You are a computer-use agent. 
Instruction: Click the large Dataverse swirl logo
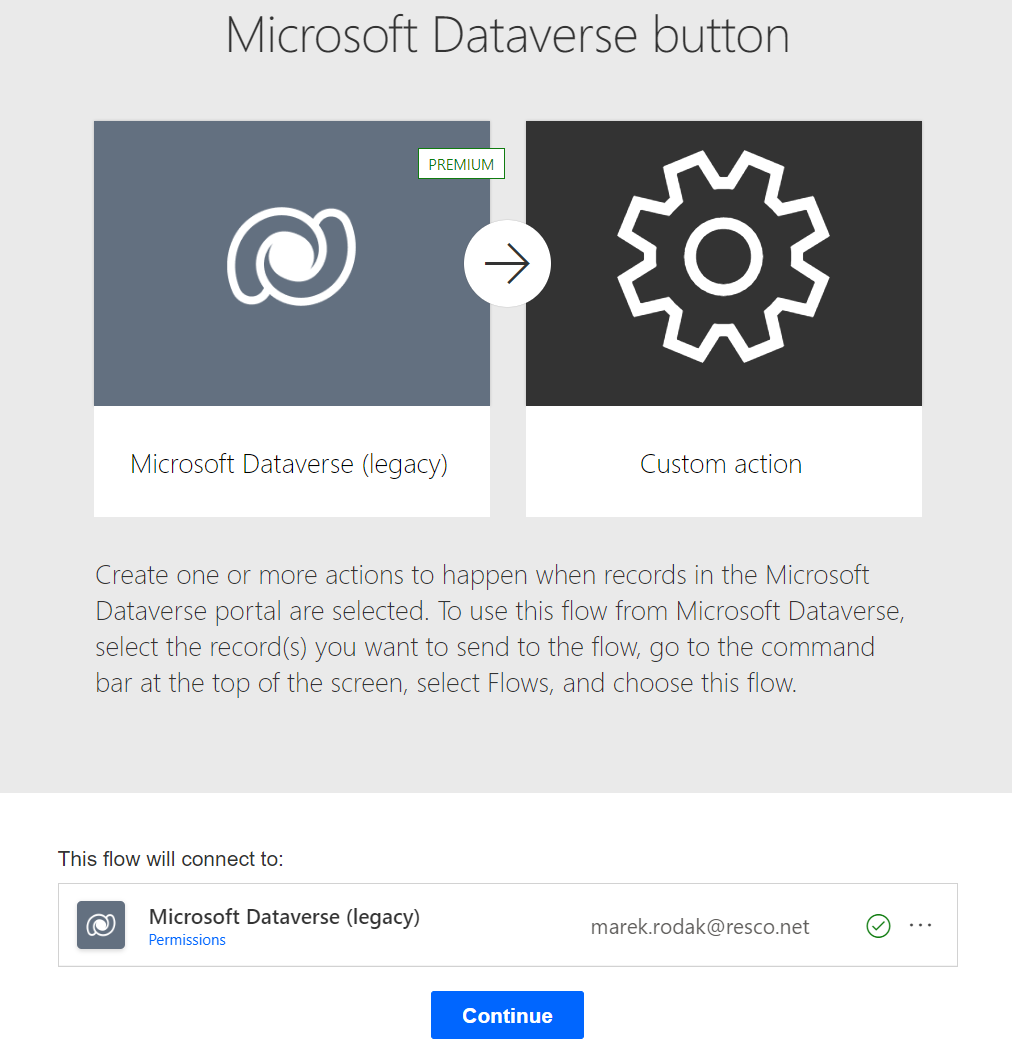pyautogui.click(x=291, y=256)
